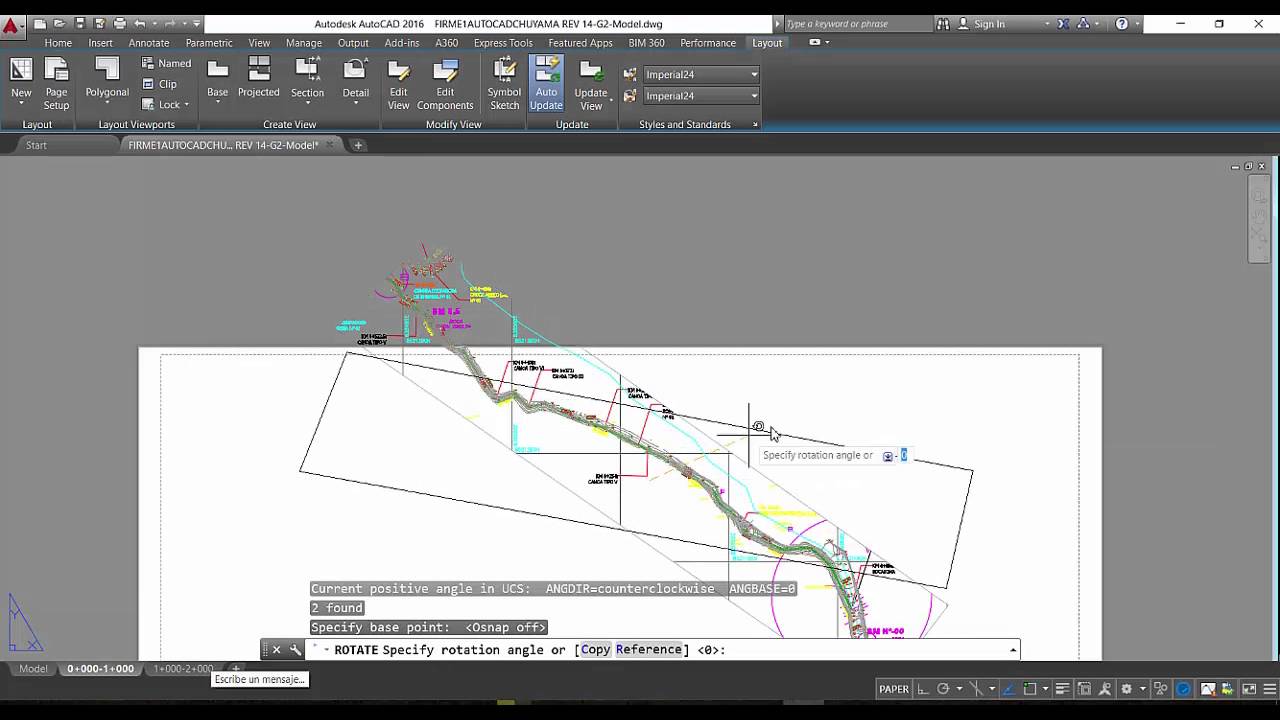Click the rotation angle dynamic input box

903,455
